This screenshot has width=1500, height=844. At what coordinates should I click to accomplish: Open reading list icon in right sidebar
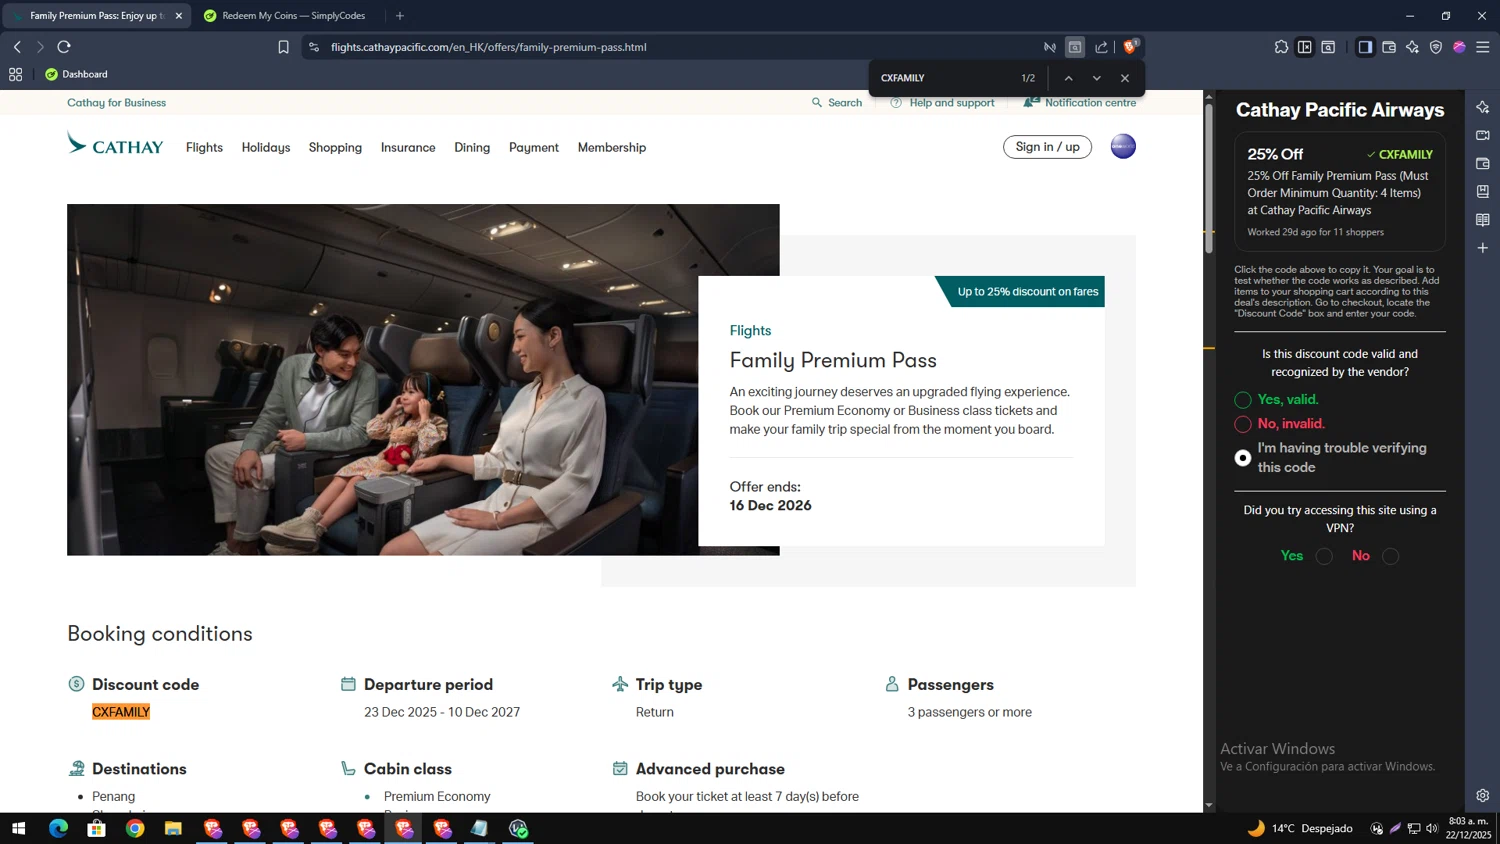tap(1483, 220)
